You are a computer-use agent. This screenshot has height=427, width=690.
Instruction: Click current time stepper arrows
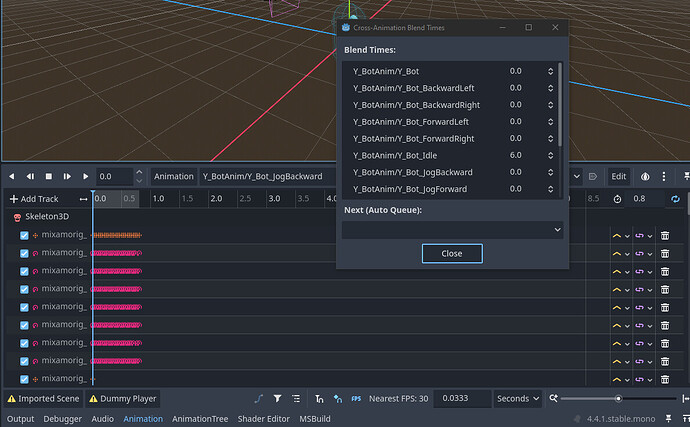[139, 177]
